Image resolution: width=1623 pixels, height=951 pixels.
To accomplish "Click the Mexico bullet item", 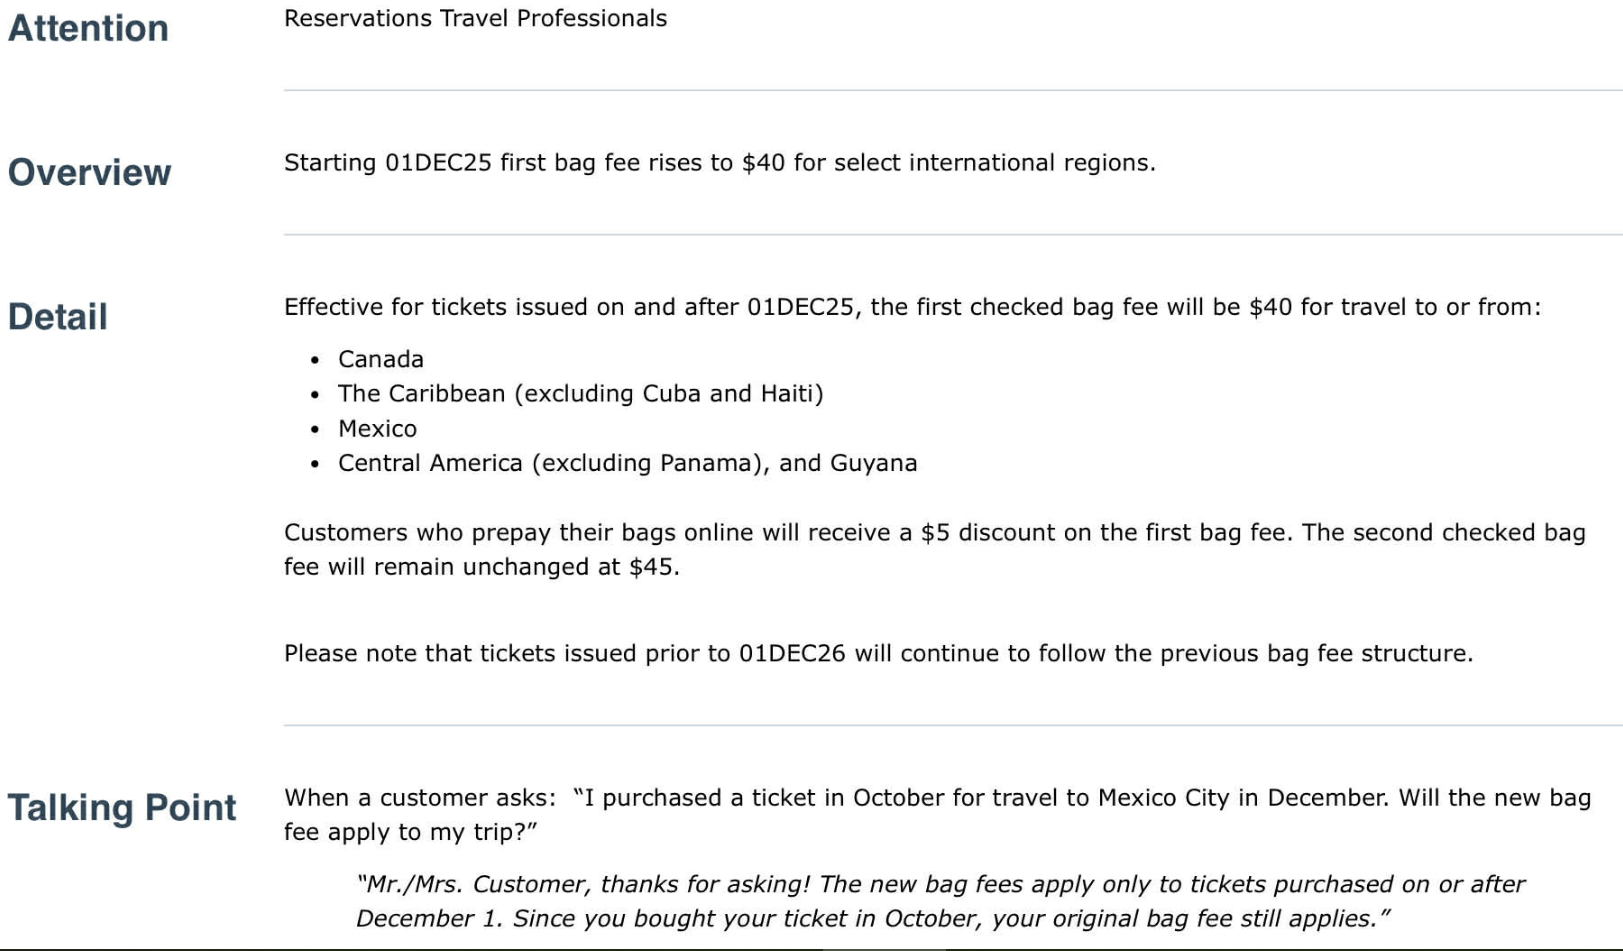I will 377,428.
